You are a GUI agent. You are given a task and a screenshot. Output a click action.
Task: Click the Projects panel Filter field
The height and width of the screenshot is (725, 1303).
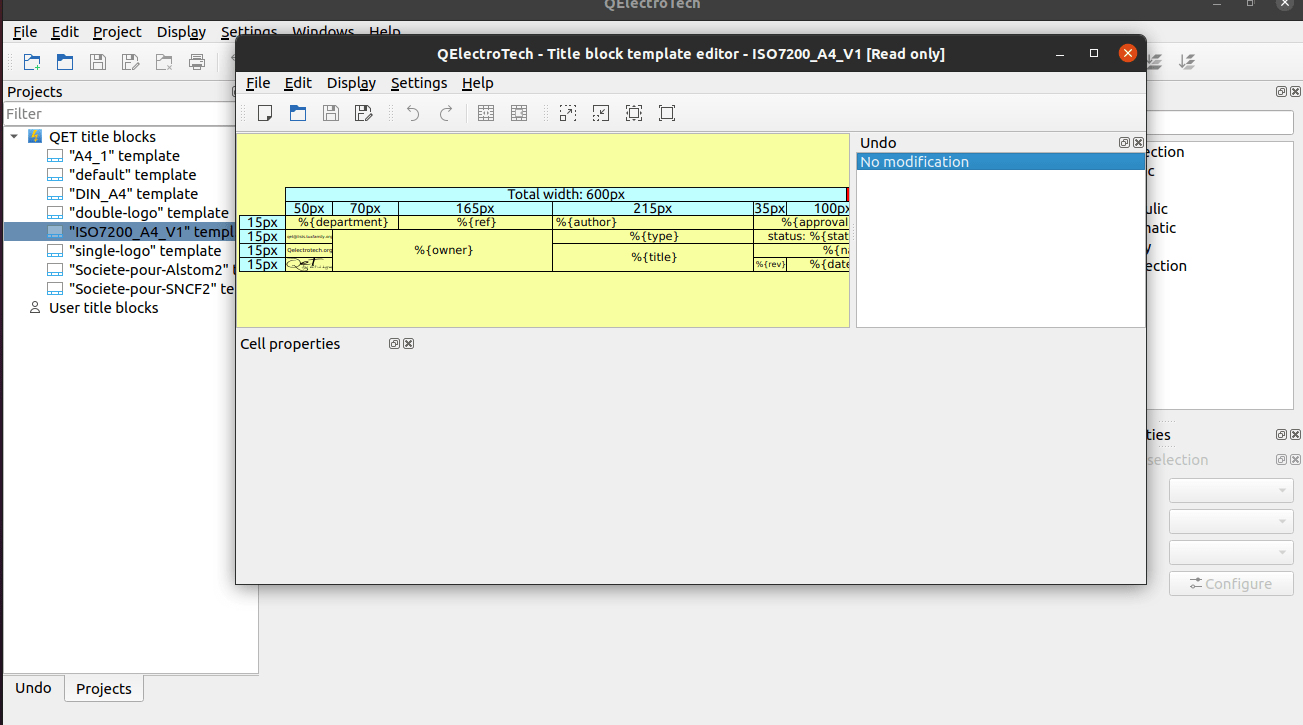click(x=120, y=114)
